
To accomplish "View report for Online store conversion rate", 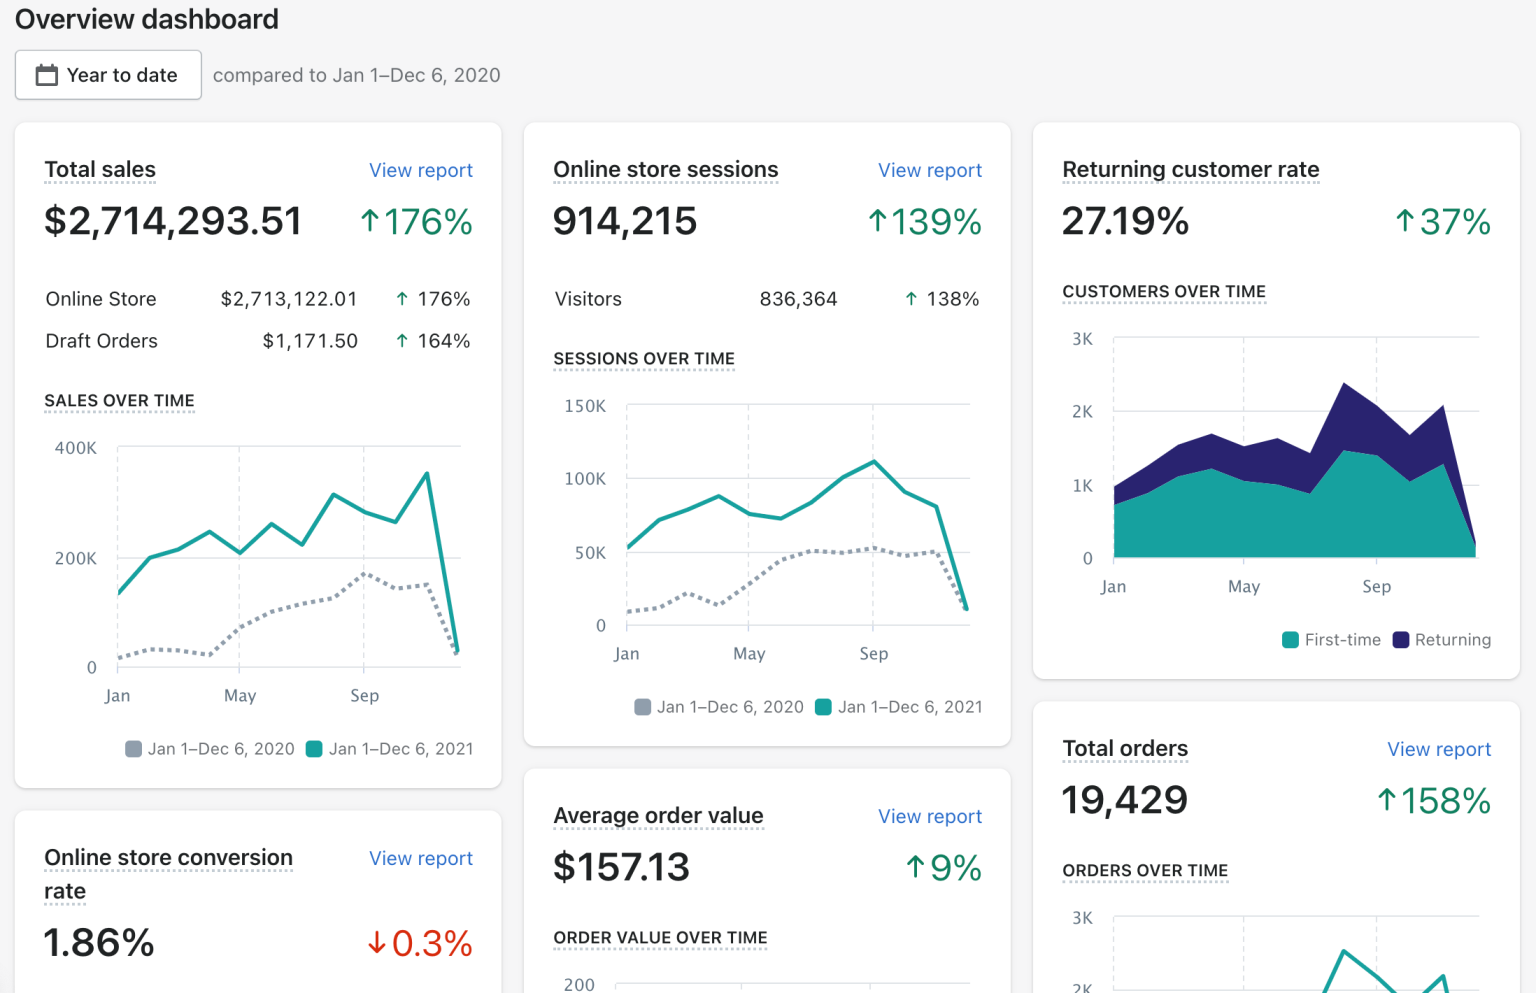I will [421, 858].
